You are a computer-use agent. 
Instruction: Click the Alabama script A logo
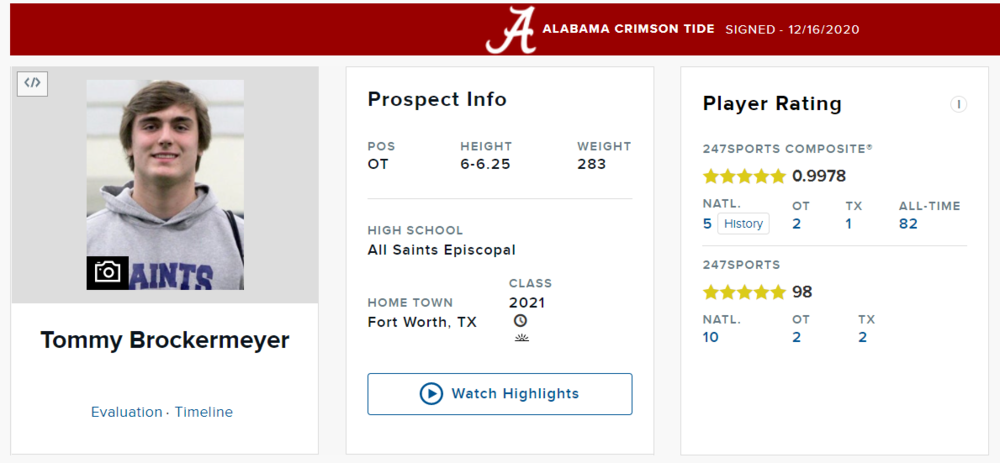511,30
